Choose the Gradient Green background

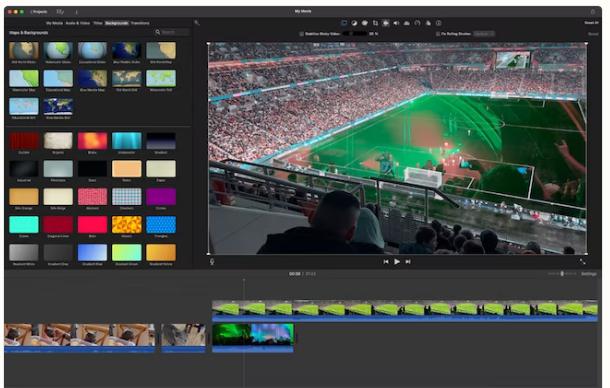pyautogui.click(x=126, y=253)
